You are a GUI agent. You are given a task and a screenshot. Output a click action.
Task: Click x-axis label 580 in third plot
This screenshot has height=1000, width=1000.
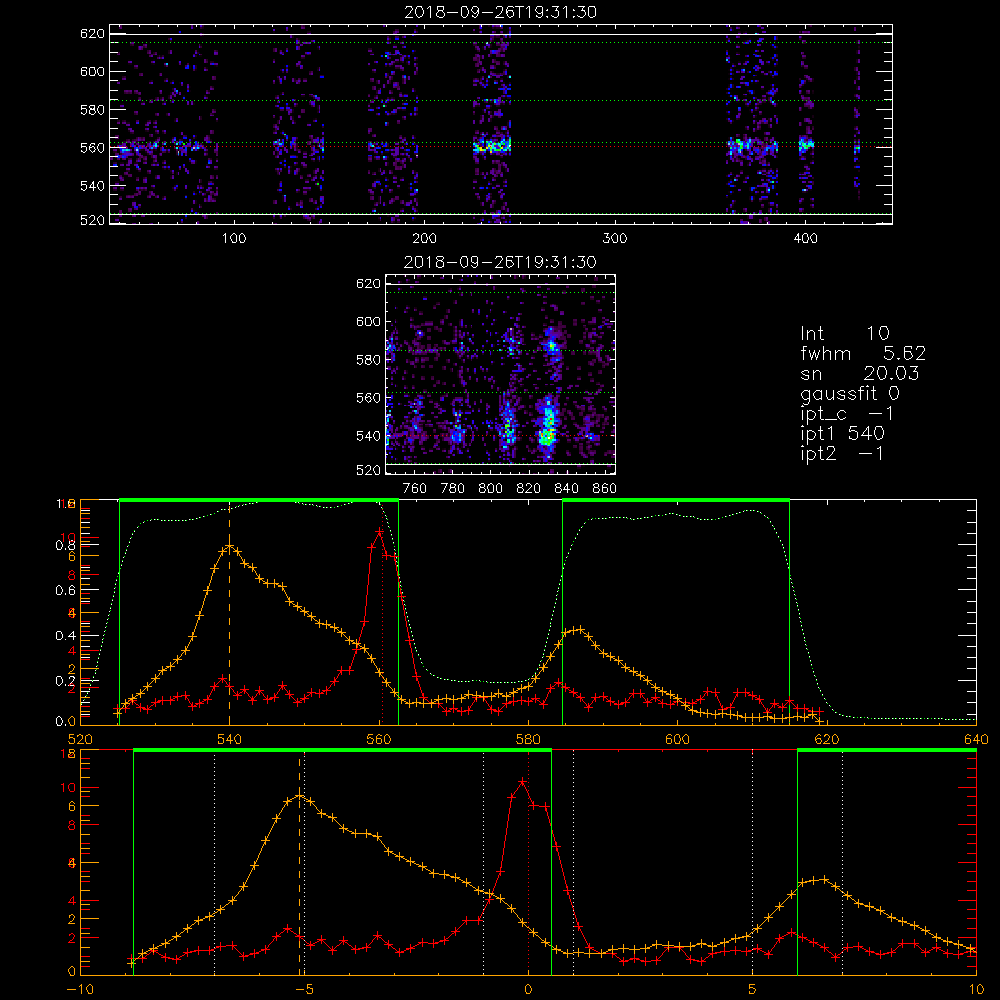click(x=529, y=740)
